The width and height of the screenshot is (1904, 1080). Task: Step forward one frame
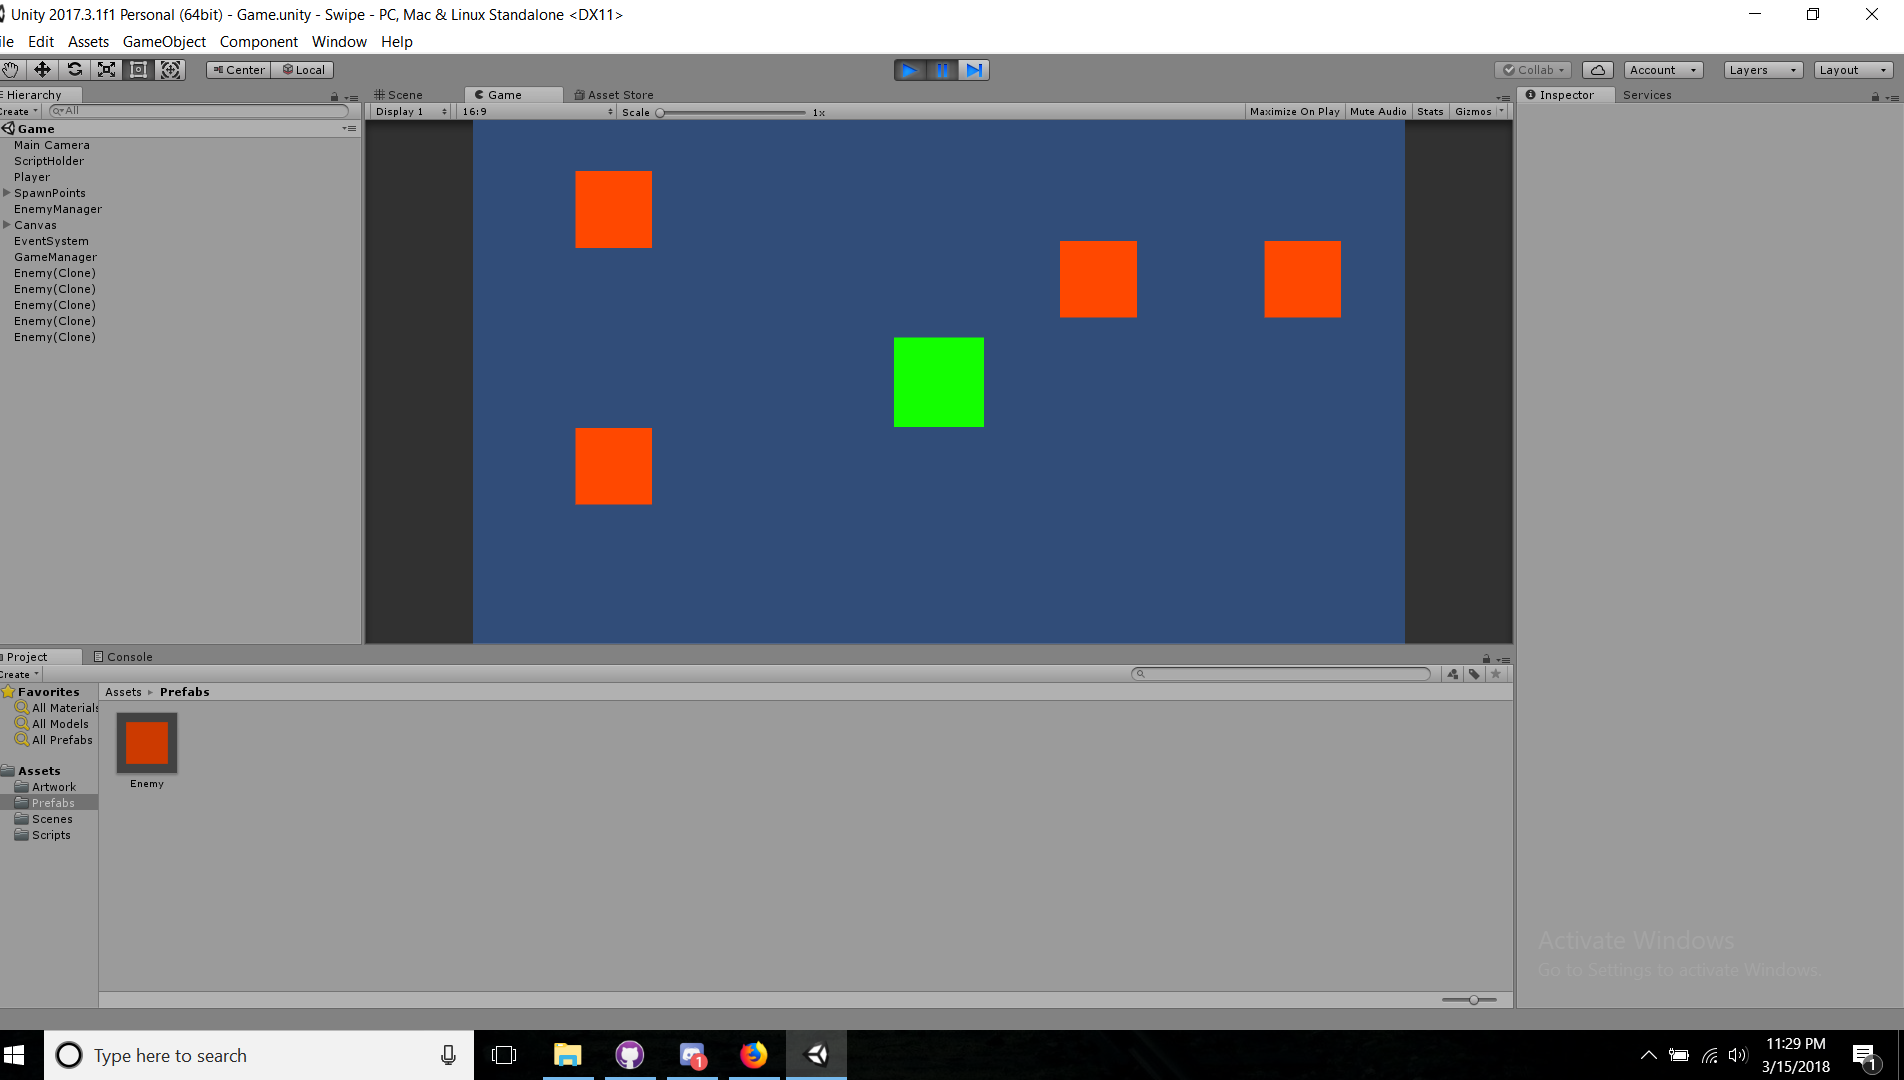tap(973, 70)
